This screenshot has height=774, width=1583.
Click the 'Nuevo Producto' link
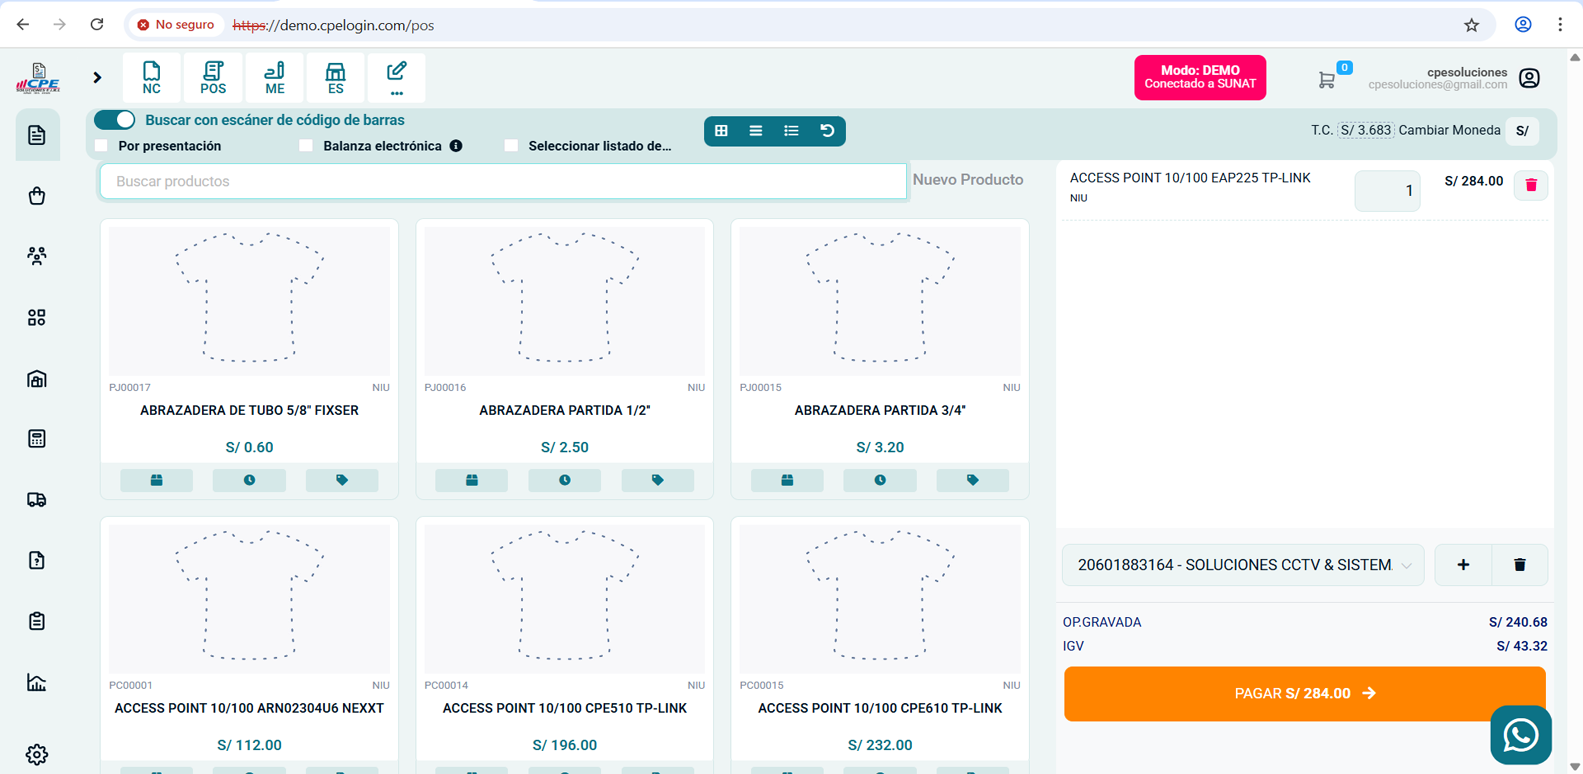967,180
